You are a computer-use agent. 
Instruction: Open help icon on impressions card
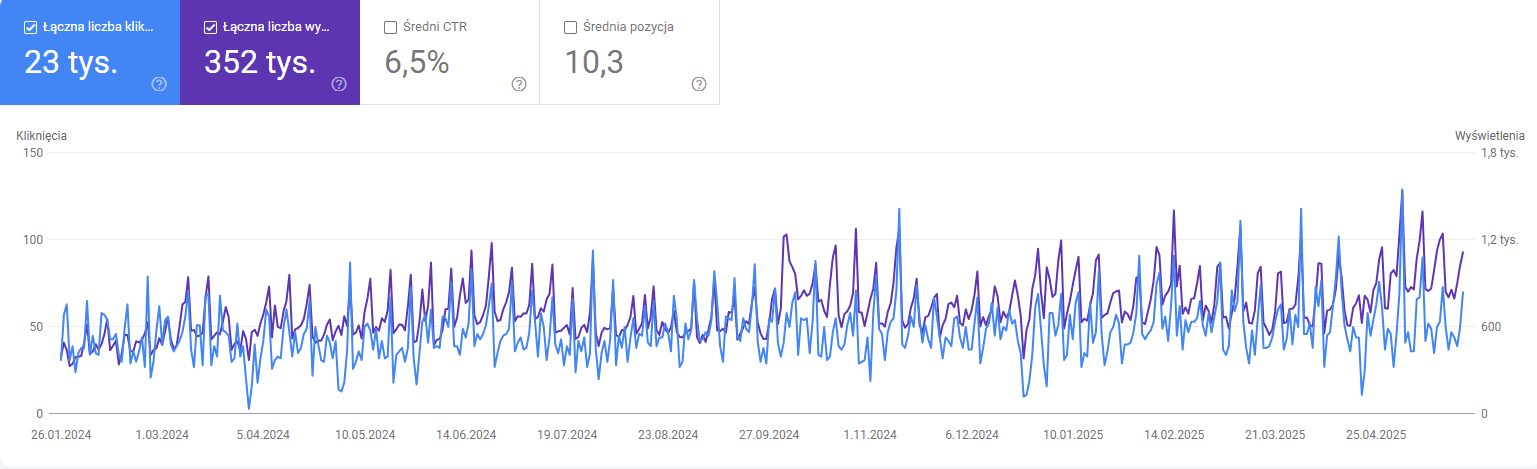(x=339, y=84)
